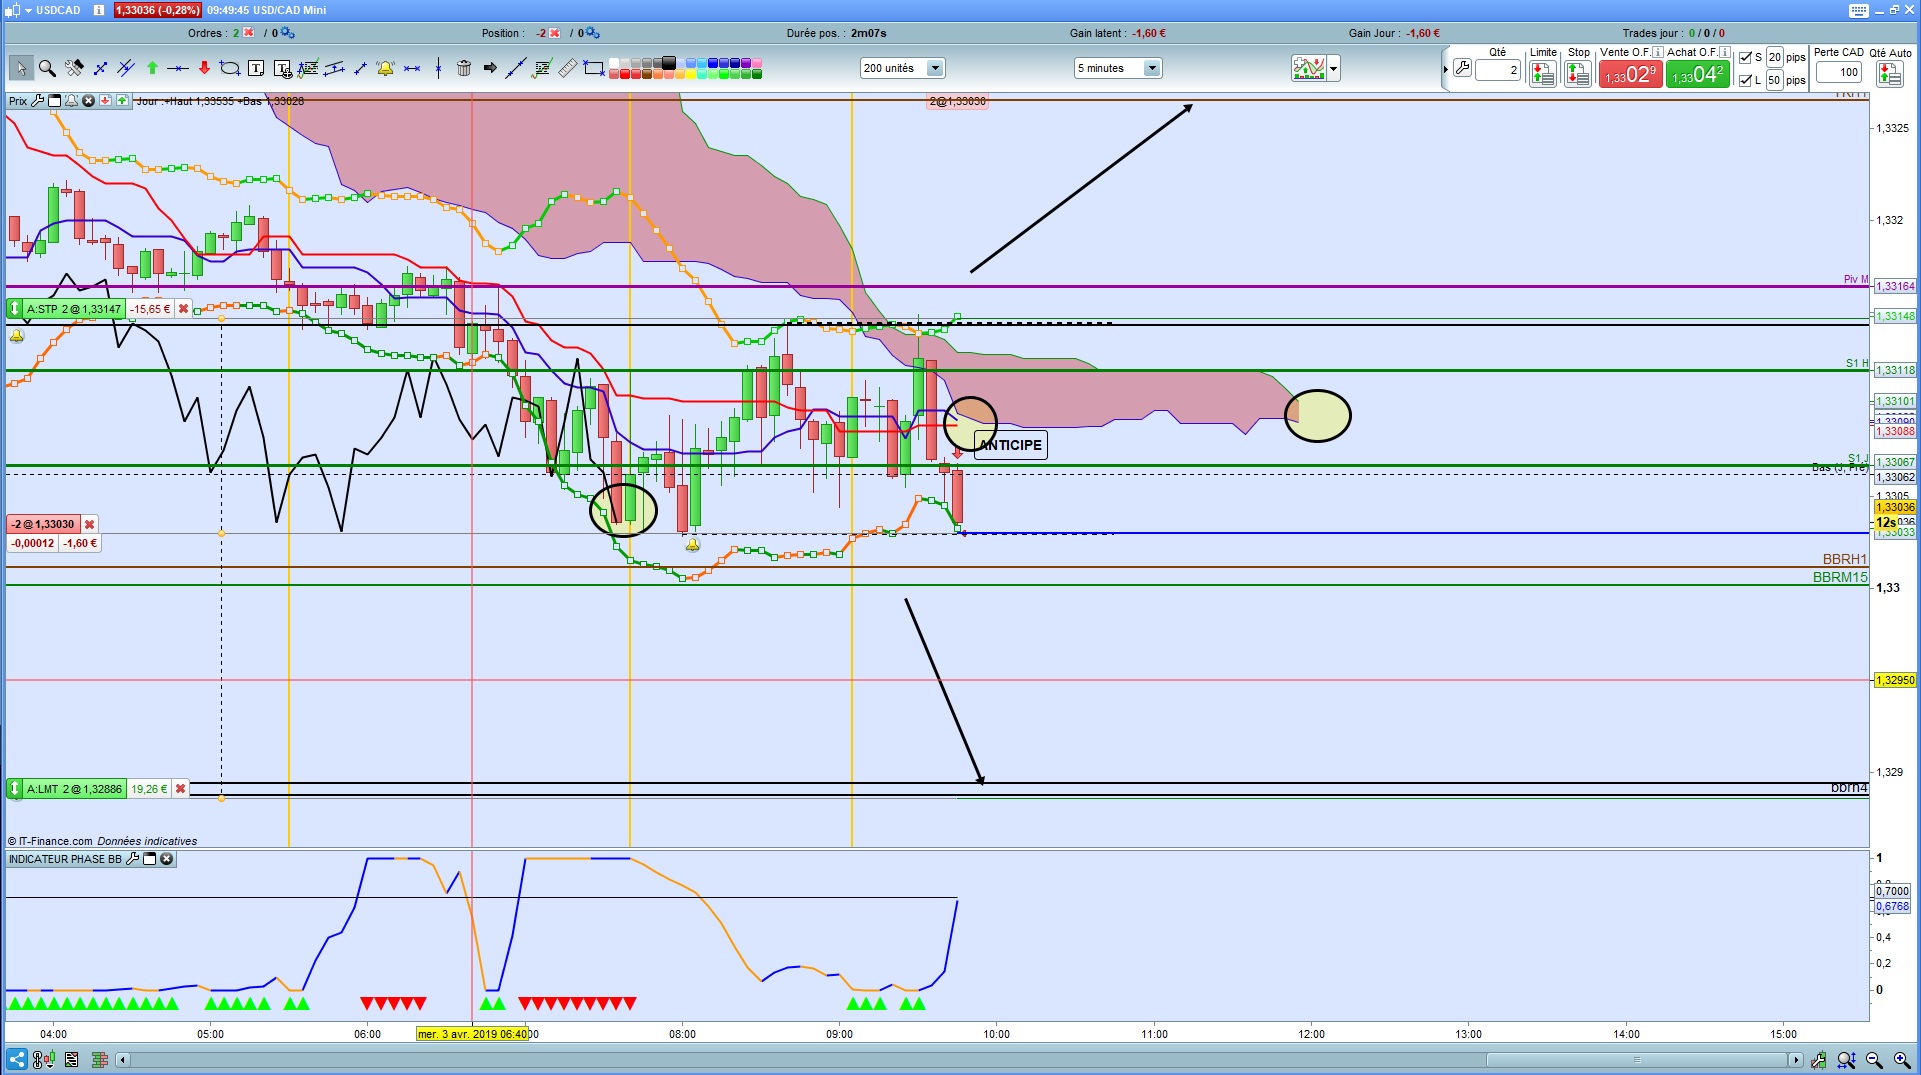This screenshot has width=1921, height=1075.
Task: Open the 5 minutes timeframe dropdown
Action: pyautogui.click(x=1118, y=68)
